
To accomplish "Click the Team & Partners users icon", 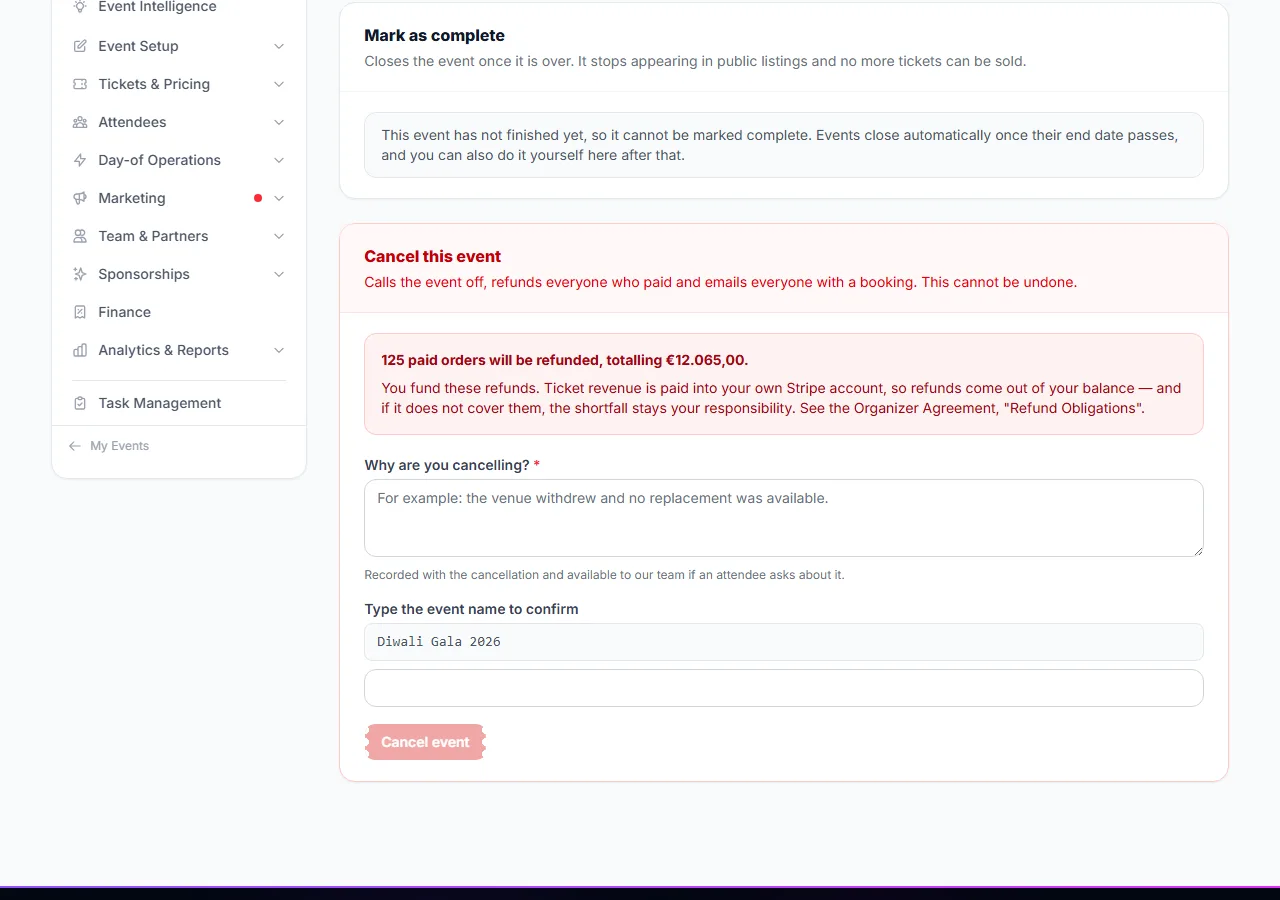I will [x=80, y=236].
